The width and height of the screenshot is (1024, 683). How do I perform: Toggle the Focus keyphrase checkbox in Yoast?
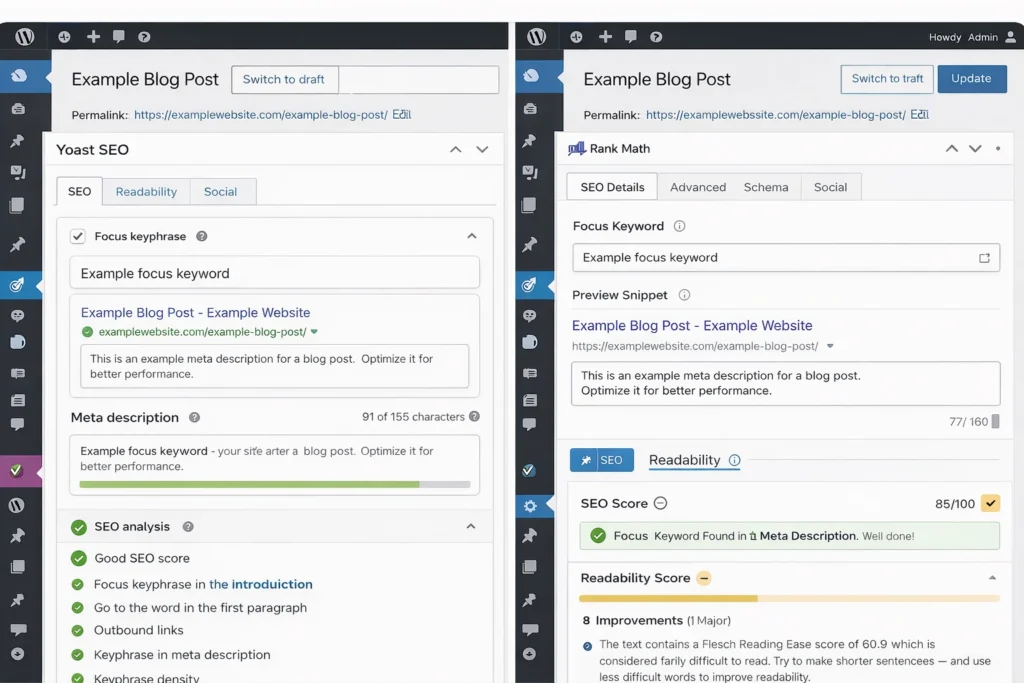pyautogui.click(x=77, y=236)
